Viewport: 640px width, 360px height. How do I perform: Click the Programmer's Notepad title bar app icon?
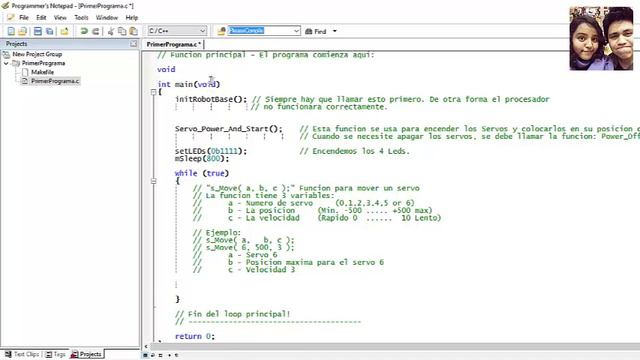click(x=5, y=6)
